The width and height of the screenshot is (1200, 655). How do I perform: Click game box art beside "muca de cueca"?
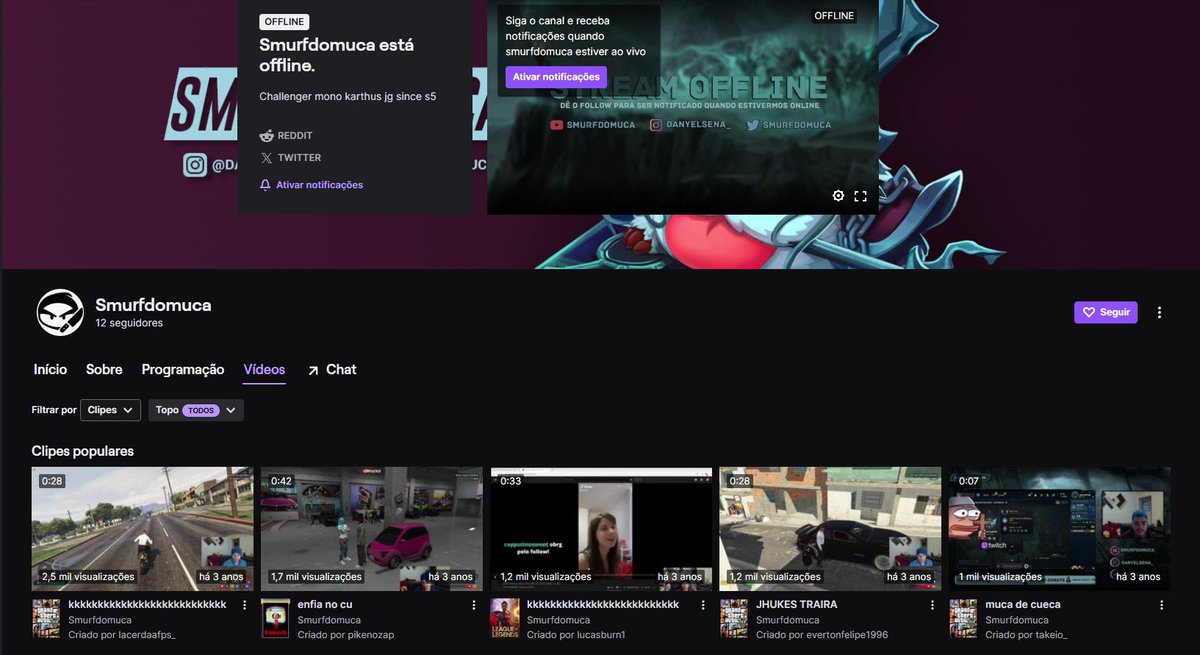(963, 619)
